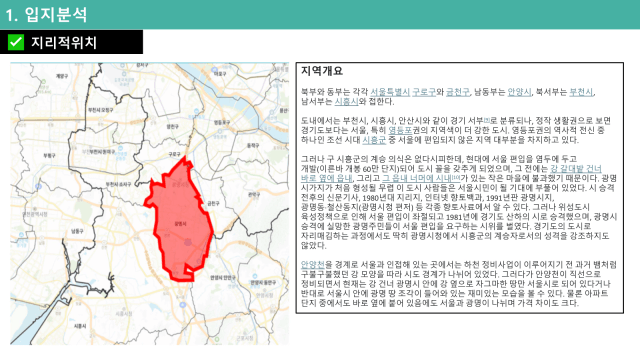Open the 금천구 link in the overview text

pos(457,92)
